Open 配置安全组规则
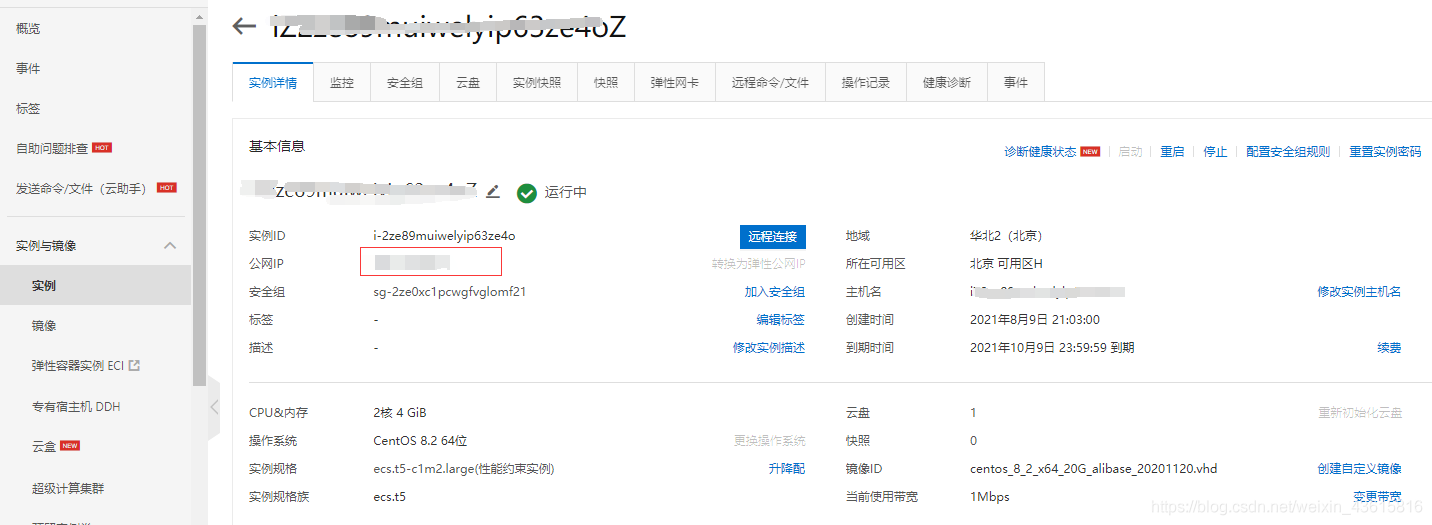 (1288, 152)
